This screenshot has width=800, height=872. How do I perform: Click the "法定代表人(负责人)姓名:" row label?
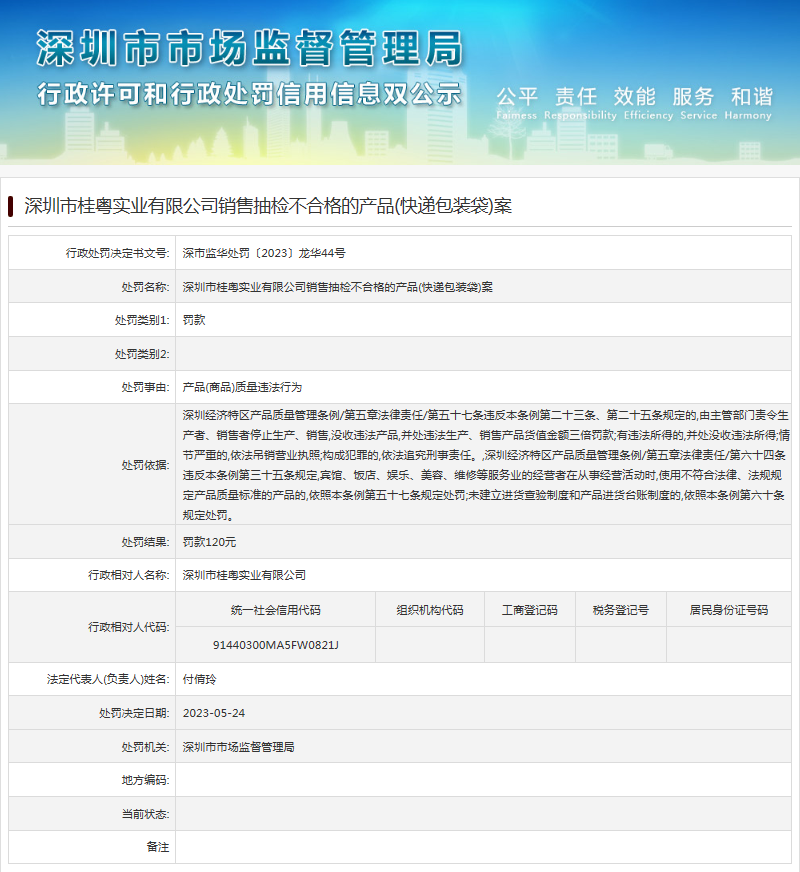(108, 680)
